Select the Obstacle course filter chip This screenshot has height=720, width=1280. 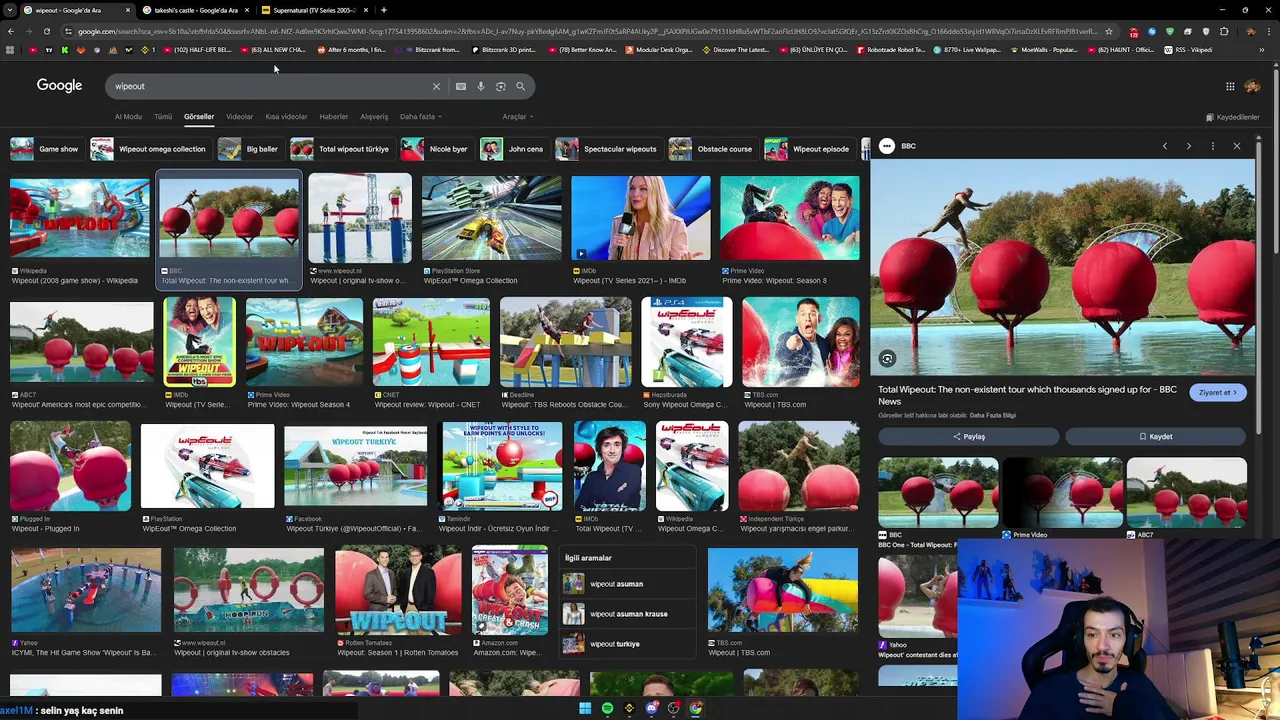click(x=712, y=149)
